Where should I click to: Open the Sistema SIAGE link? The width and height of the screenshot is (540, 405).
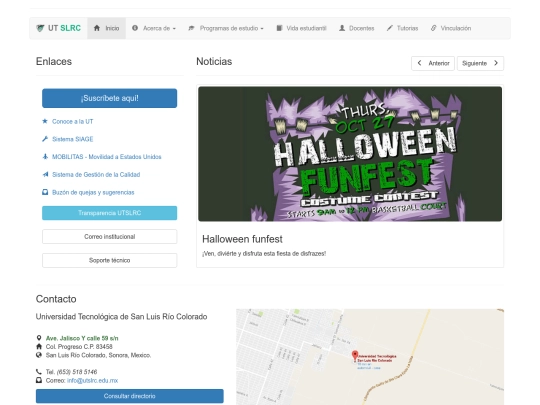click(x=73, y=139)
